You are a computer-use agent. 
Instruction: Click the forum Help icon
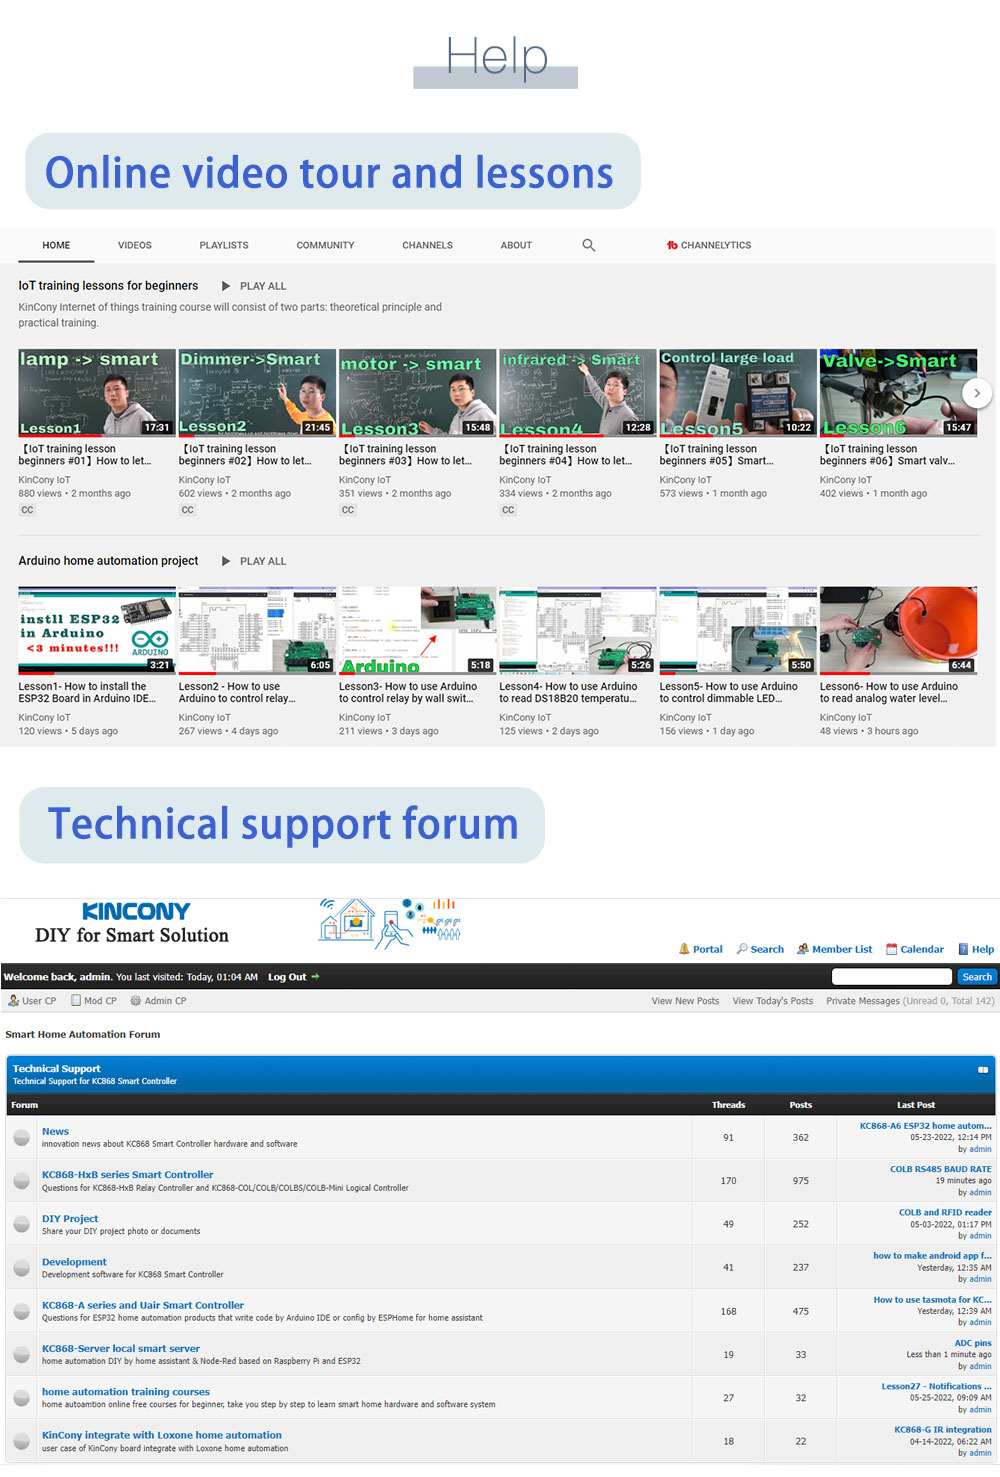(x=963, y=949)
